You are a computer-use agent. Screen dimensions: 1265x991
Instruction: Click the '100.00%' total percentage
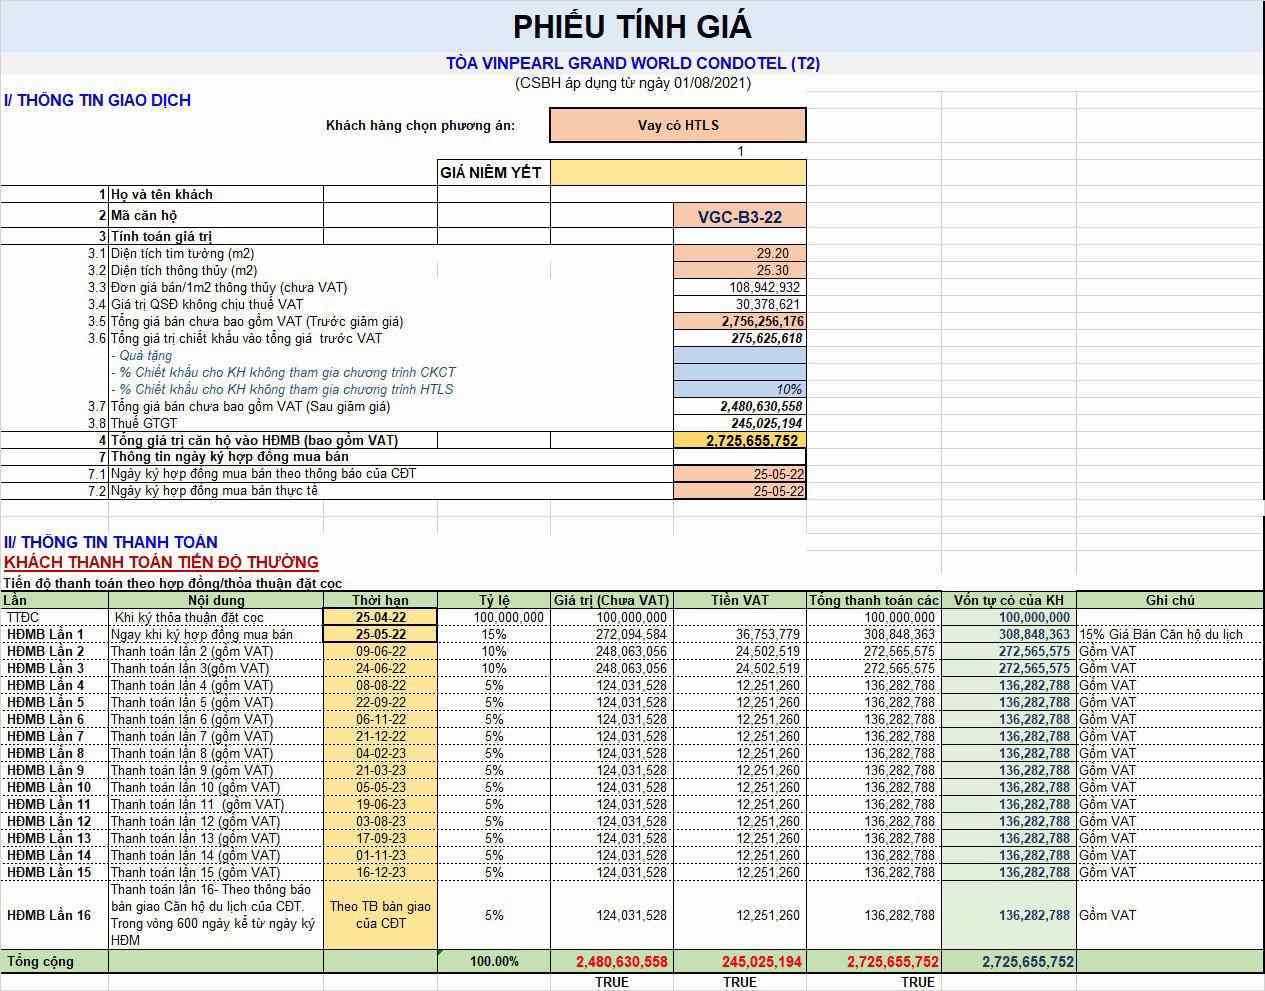tap(494, 962)
